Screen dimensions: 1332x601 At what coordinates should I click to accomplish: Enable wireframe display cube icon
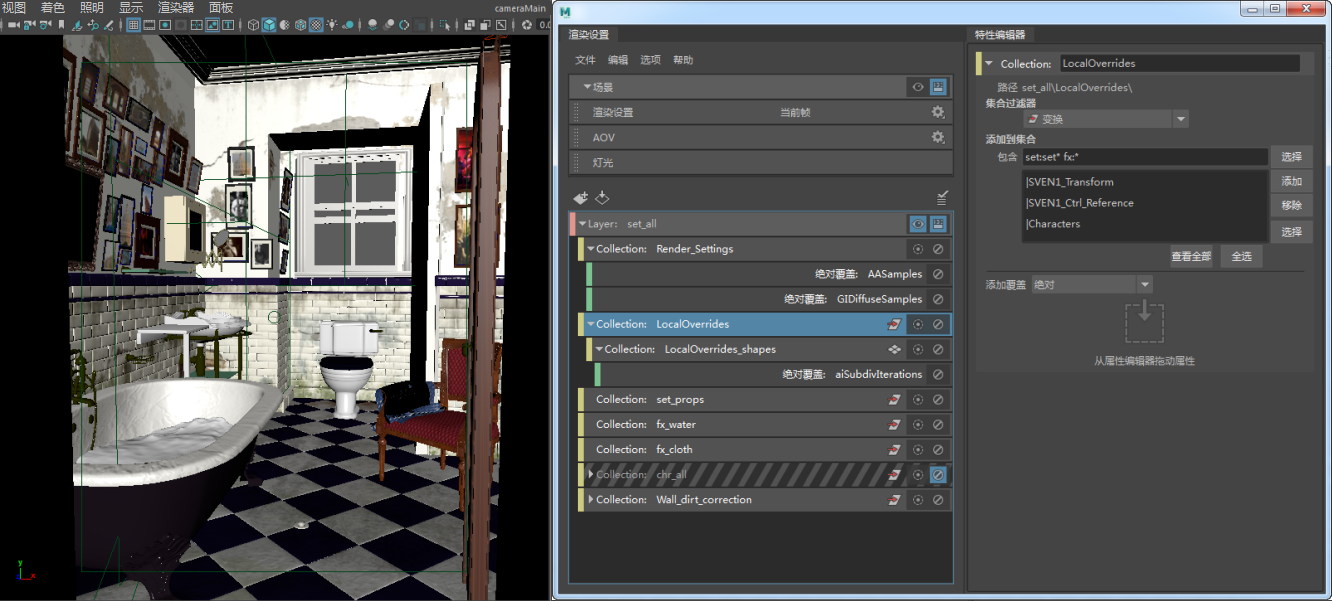click(253, 24)
